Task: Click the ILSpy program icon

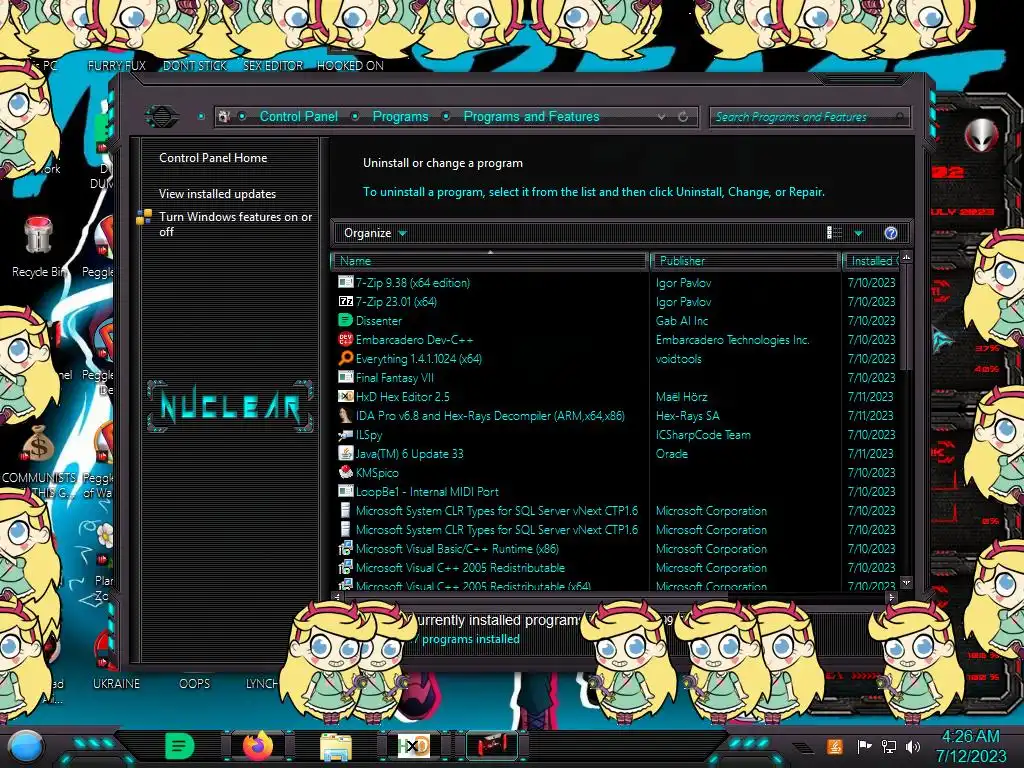Action: pos(345,434)
